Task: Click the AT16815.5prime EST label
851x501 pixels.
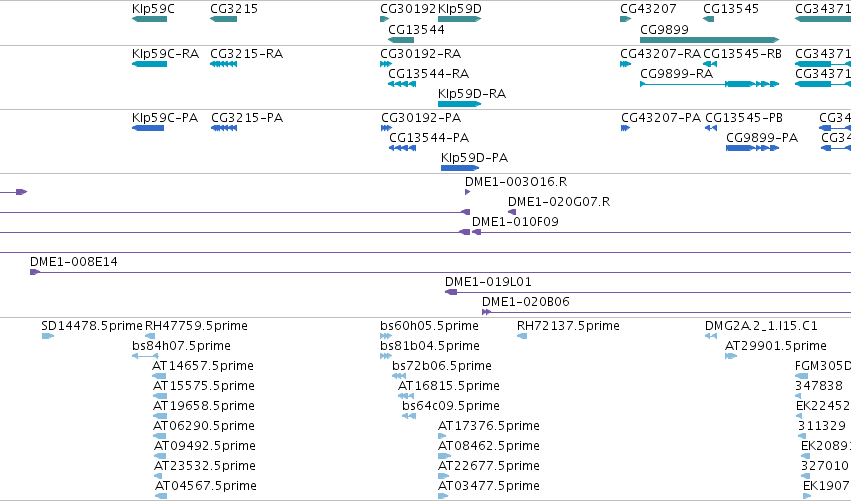Action: pyautogui.click(x=449, y=386)
